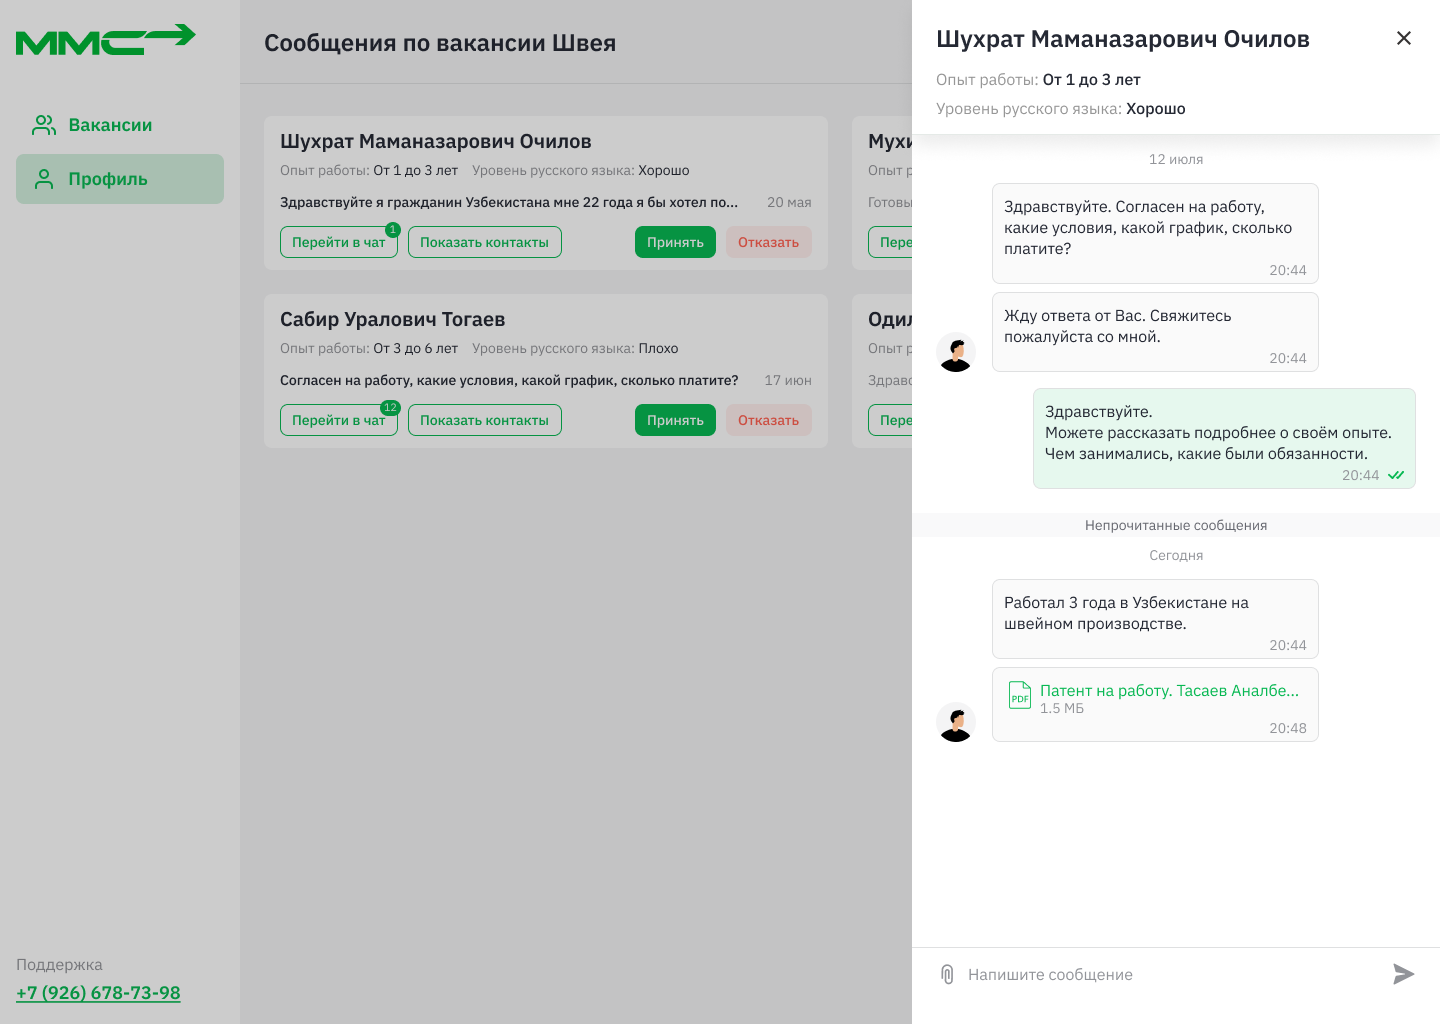This screenshot has height=1024, width=1440.
Task: Reject candidate Шухрат Маманазарович Очилов
Action: coord(768,242)
